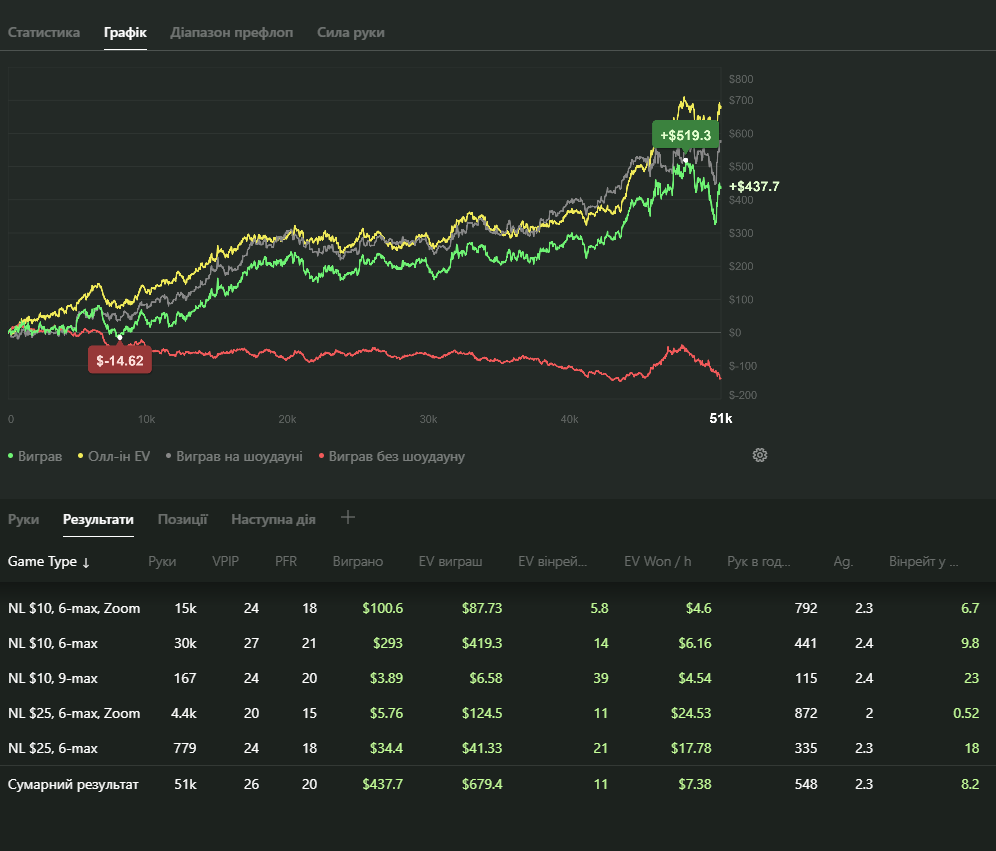The image size is (996, 851).
Task: Open the Позиції tab
Action: (x=183, y=519)
